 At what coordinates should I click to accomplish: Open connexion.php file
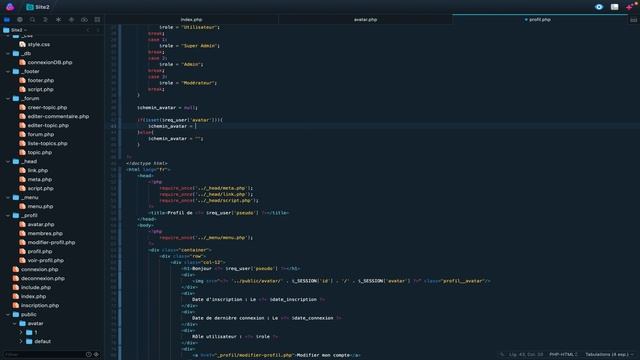39,269
